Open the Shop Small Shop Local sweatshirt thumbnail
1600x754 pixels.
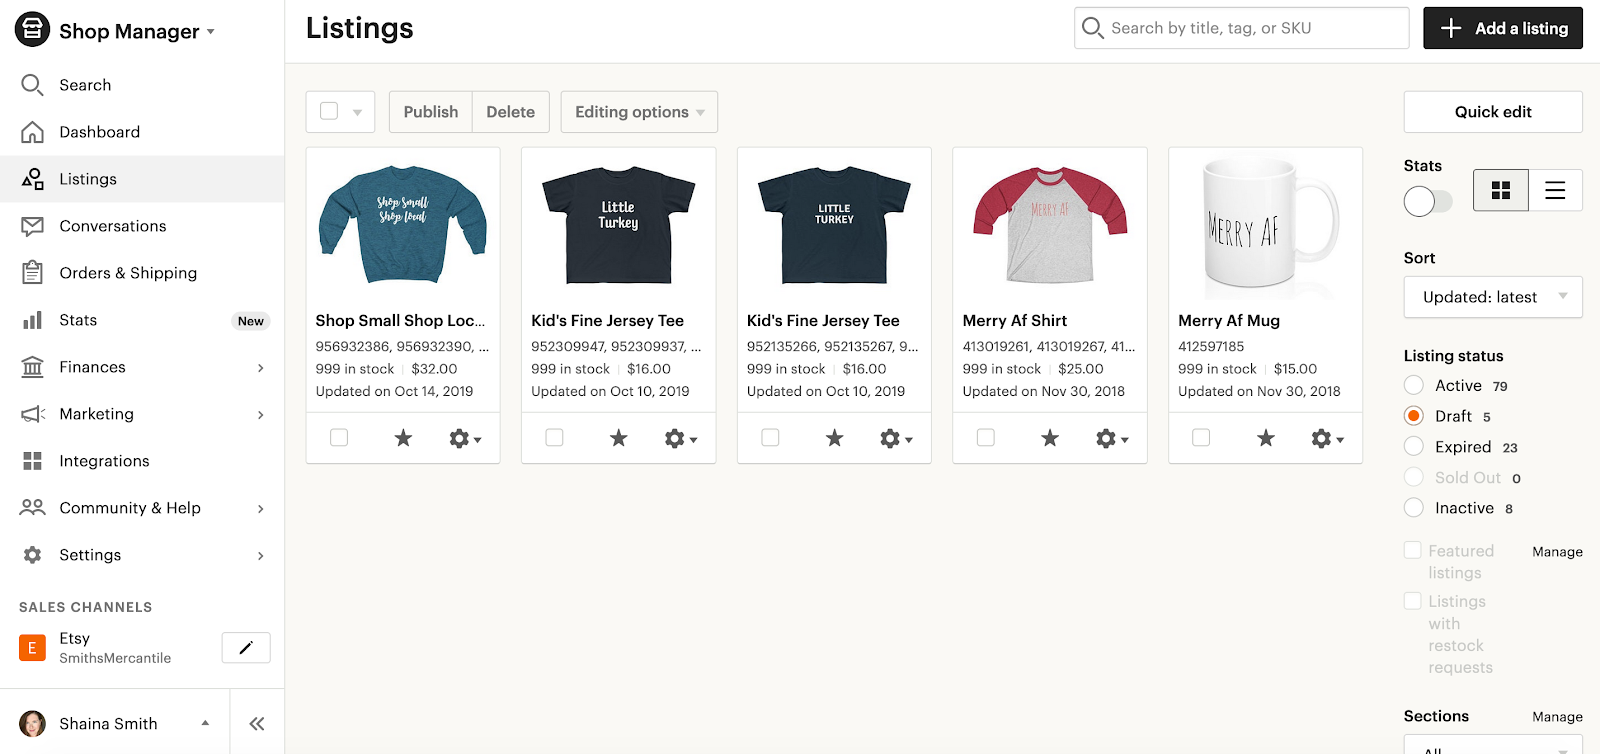point(403,226)
